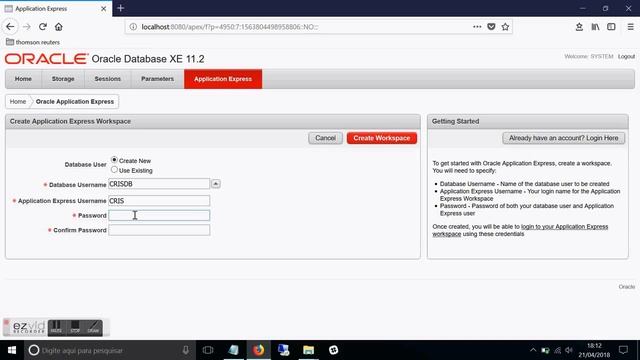The height and width of the screenshot is (360, 640).
Task: Bookmark this page with the star icon
Action: [x=505, y=27]
